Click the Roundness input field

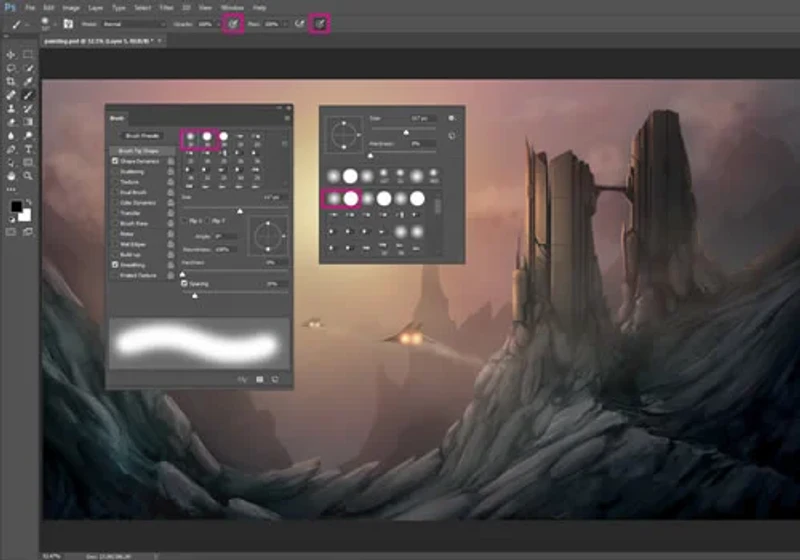tap(225, 249)
